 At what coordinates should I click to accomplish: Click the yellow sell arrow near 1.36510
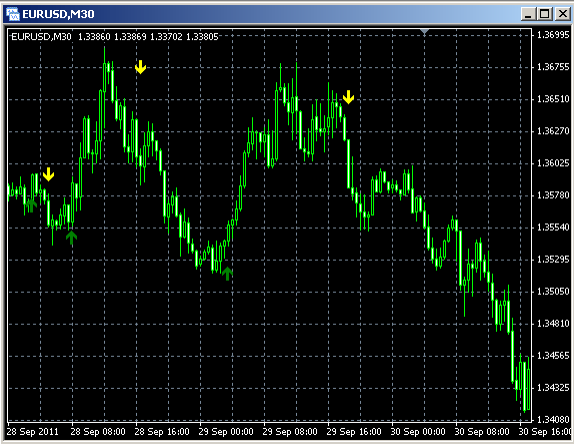(348, 97)
